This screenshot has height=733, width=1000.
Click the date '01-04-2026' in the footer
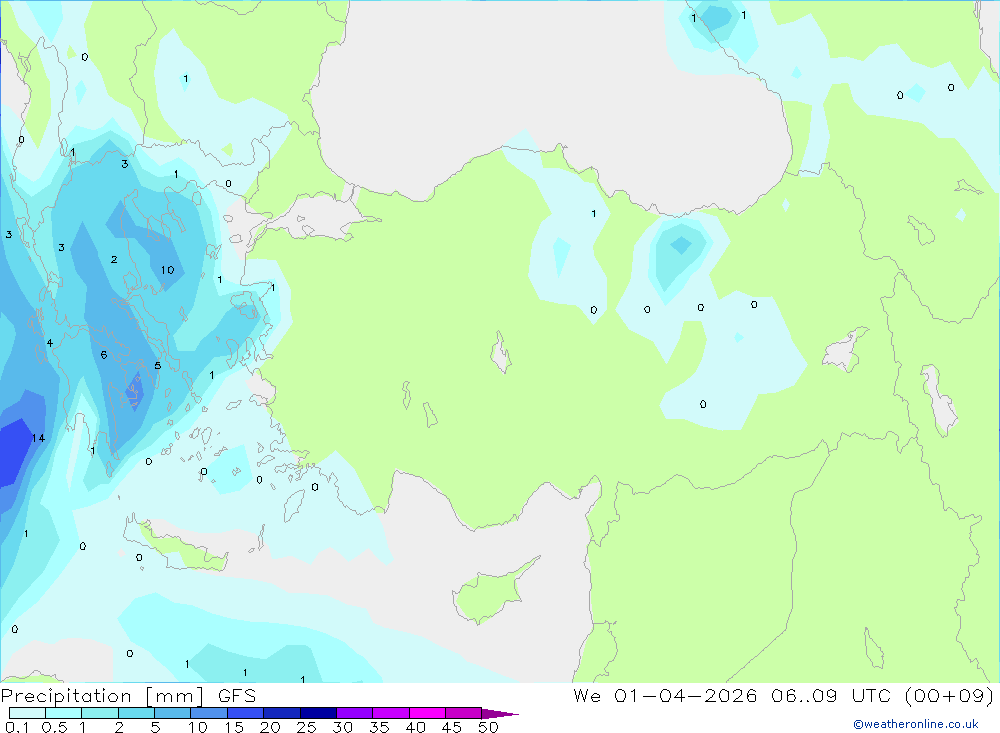(x=686, y=695)
